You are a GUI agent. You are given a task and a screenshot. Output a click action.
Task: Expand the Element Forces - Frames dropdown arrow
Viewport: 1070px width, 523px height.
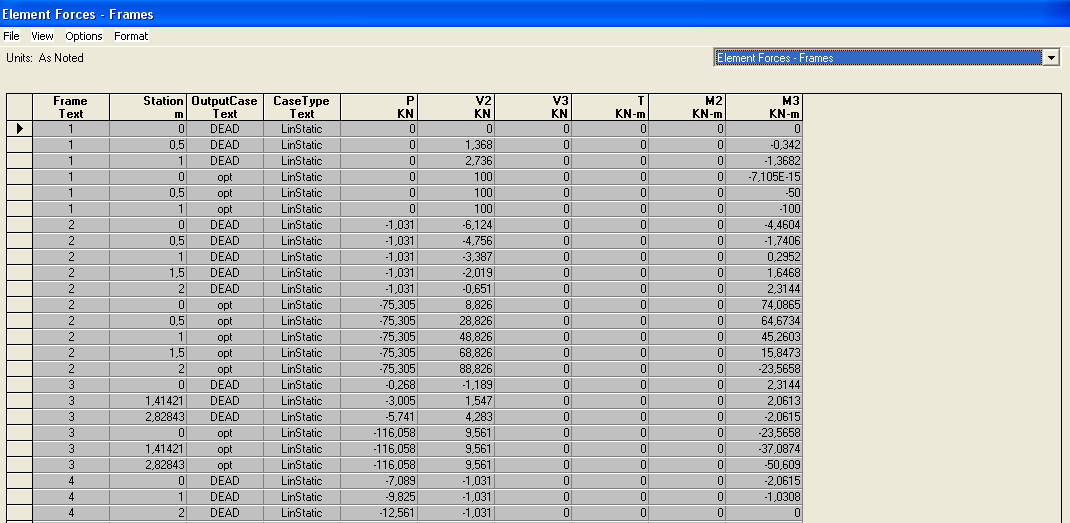(x=1052, y=58)
